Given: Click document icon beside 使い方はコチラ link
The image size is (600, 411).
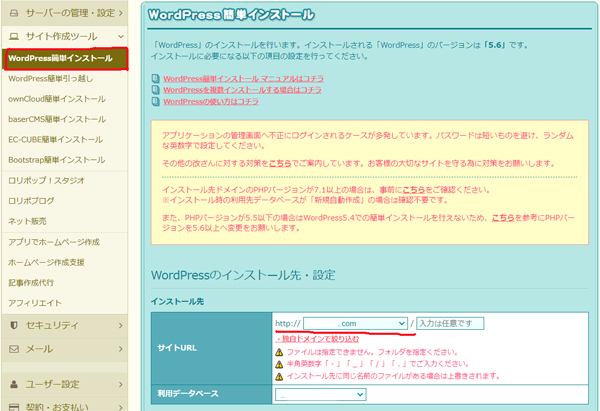Looking at the screenshot, I should pyautogui.click(x=155, y=101).
